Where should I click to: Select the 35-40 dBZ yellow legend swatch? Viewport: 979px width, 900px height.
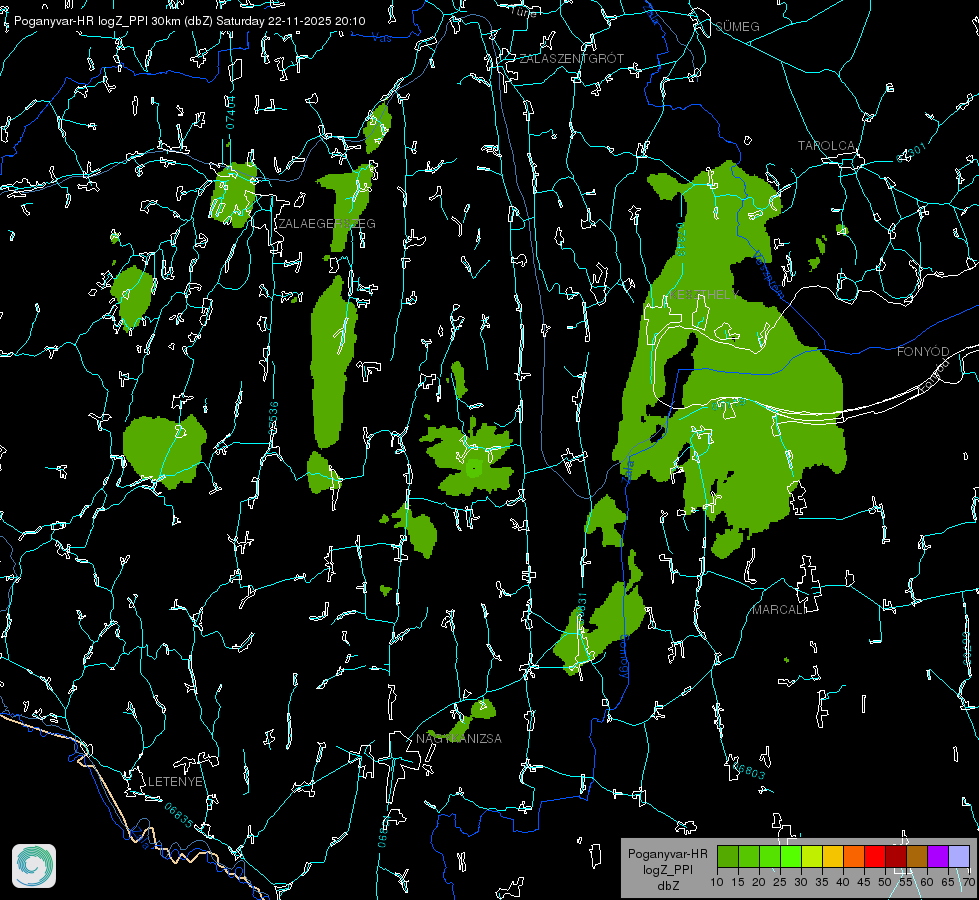833,856
